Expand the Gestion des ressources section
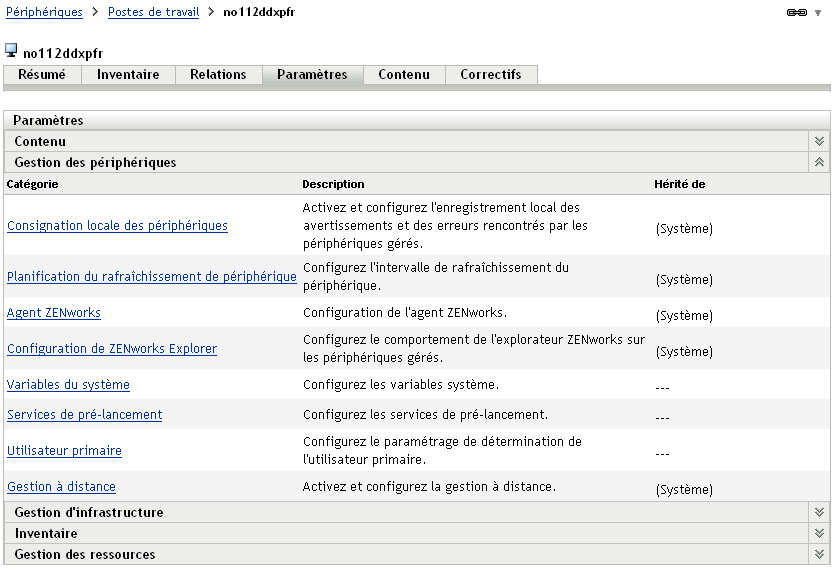This screenshot has width=839, height=576. pos(819,554)
